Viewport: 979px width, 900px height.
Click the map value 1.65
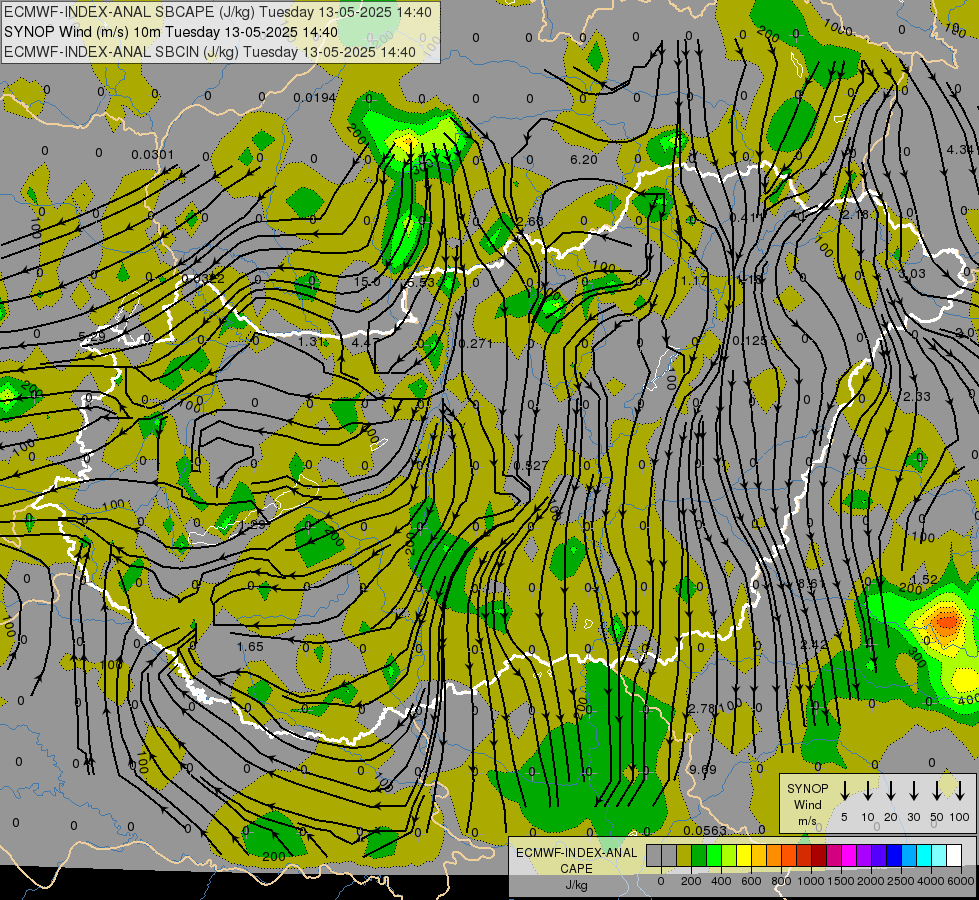coord(250,646)
